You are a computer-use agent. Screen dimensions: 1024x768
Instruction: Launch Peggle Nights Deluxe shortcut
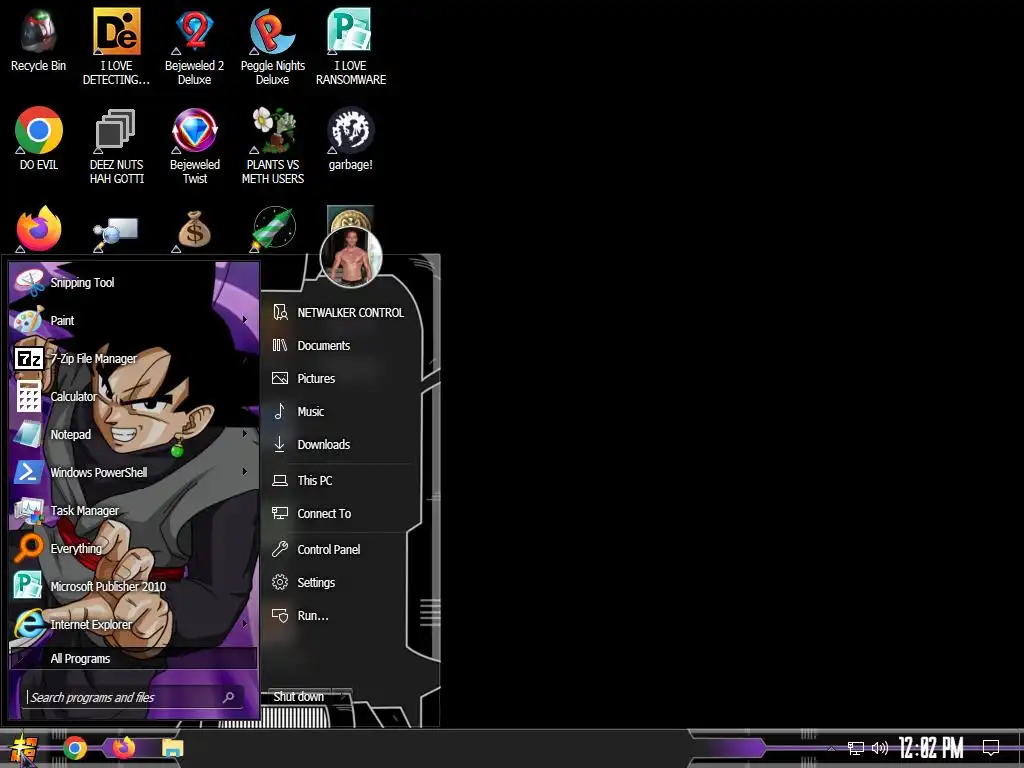[272, 46]
